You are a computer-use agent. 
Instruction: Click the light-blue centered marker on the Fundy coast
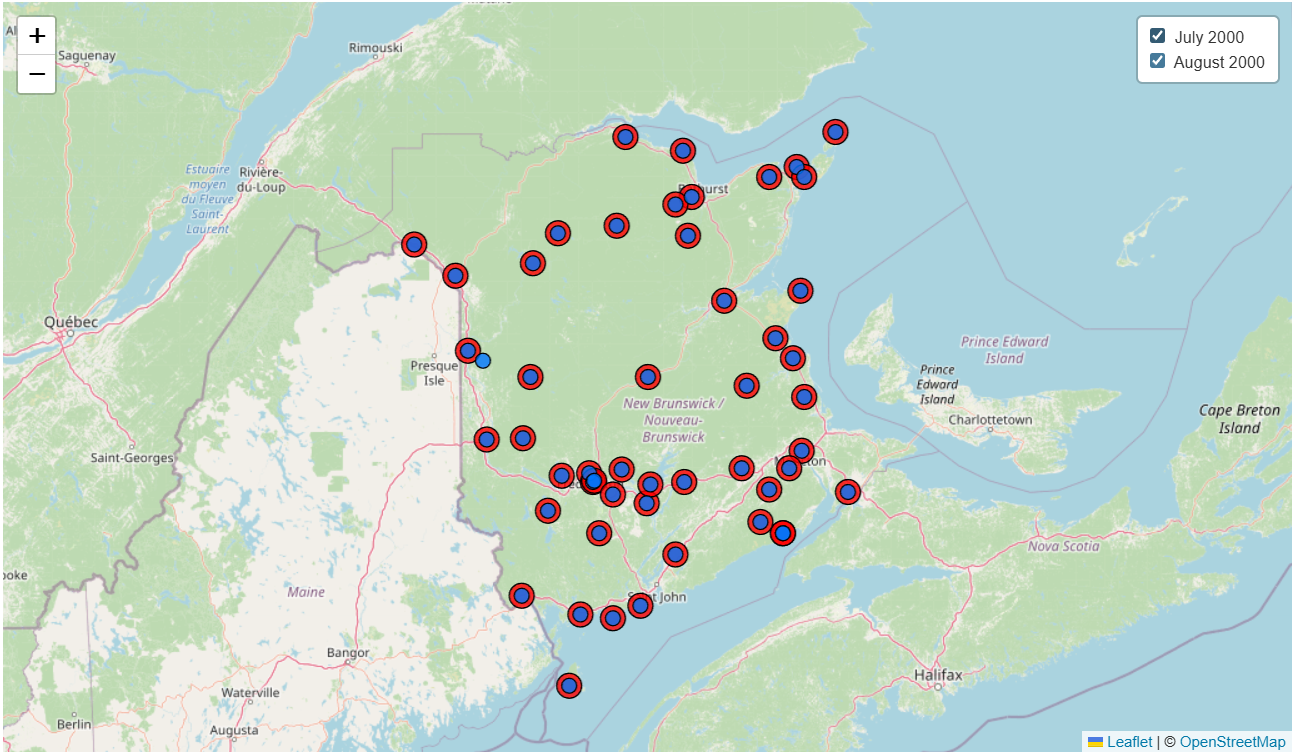click(783, 533)
